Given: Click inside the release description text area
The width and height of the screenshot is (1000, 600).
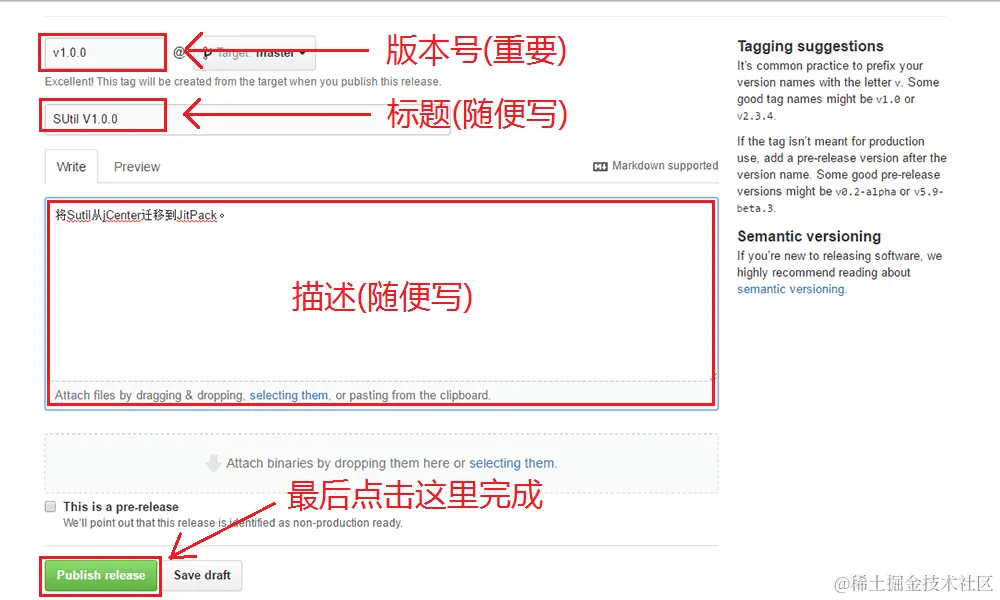Looking at the screenshot, I should coord(381,290).
